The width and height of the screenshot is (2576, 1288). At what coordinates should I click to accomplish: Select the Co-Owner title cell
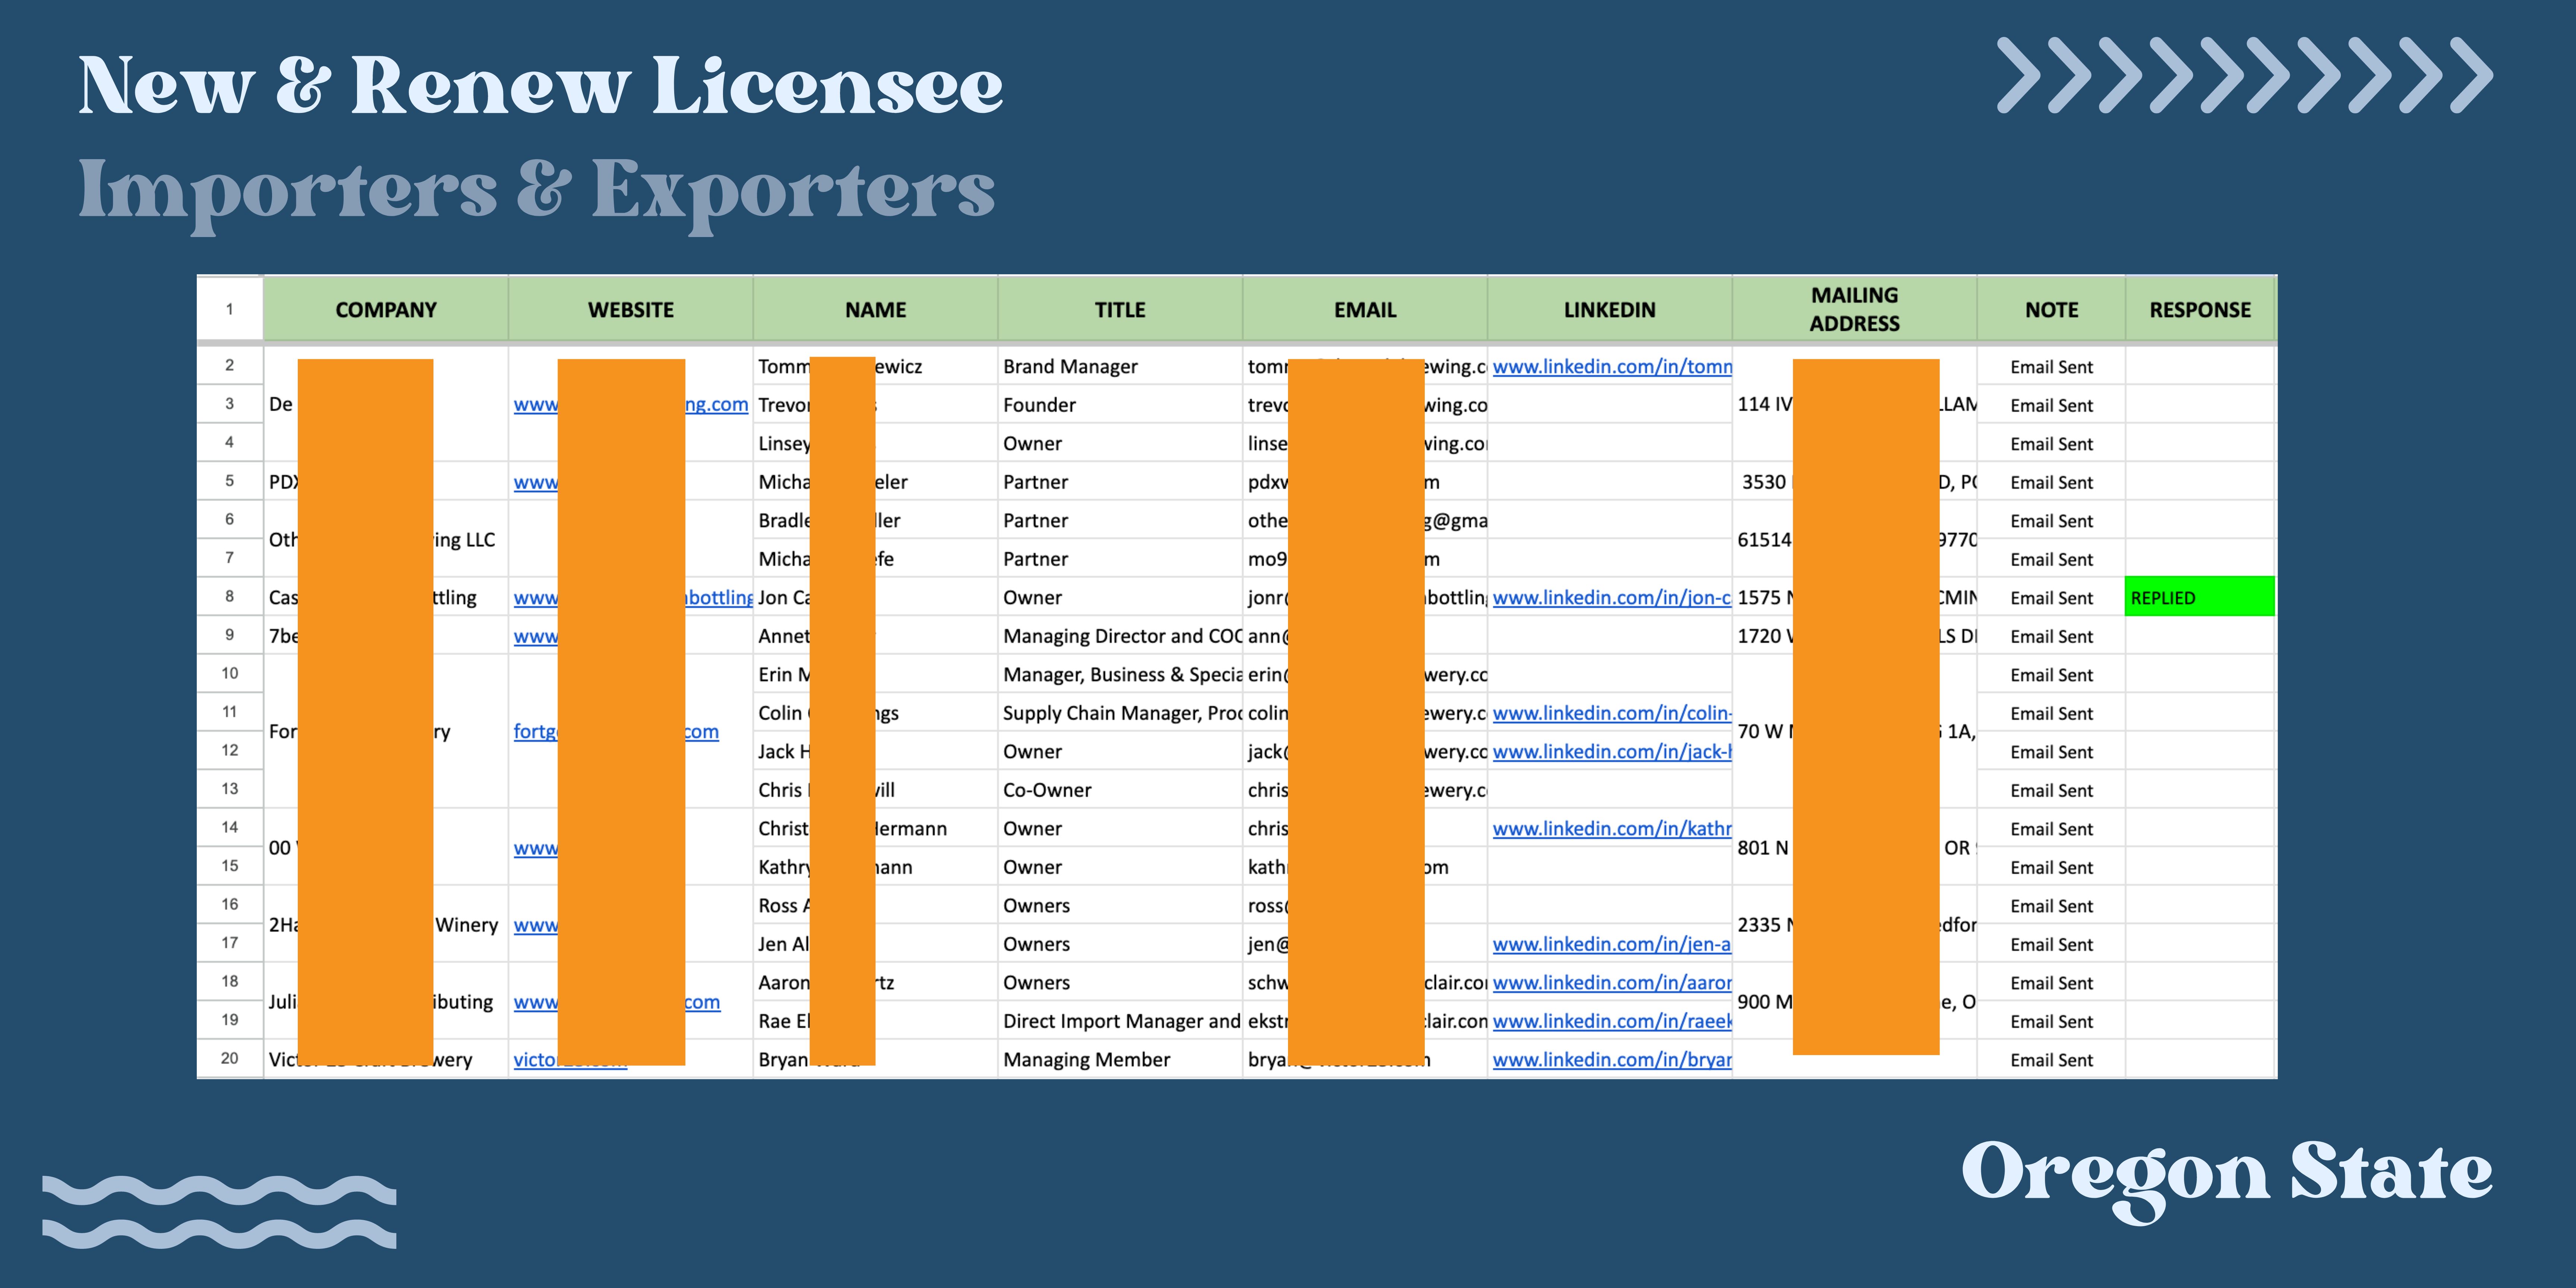pyautogui.click(x=1047, y=790)
